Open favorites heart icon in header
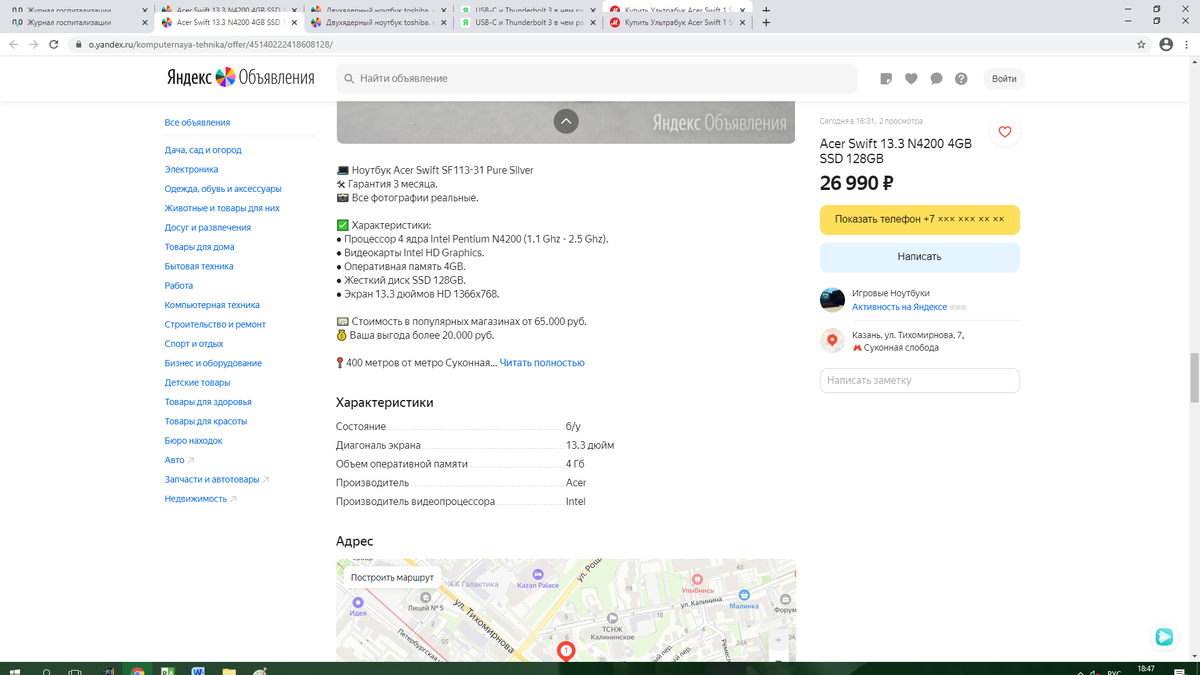Viewport: 1200px width, 675px height. pyautogui.click(x=911, y=79)
